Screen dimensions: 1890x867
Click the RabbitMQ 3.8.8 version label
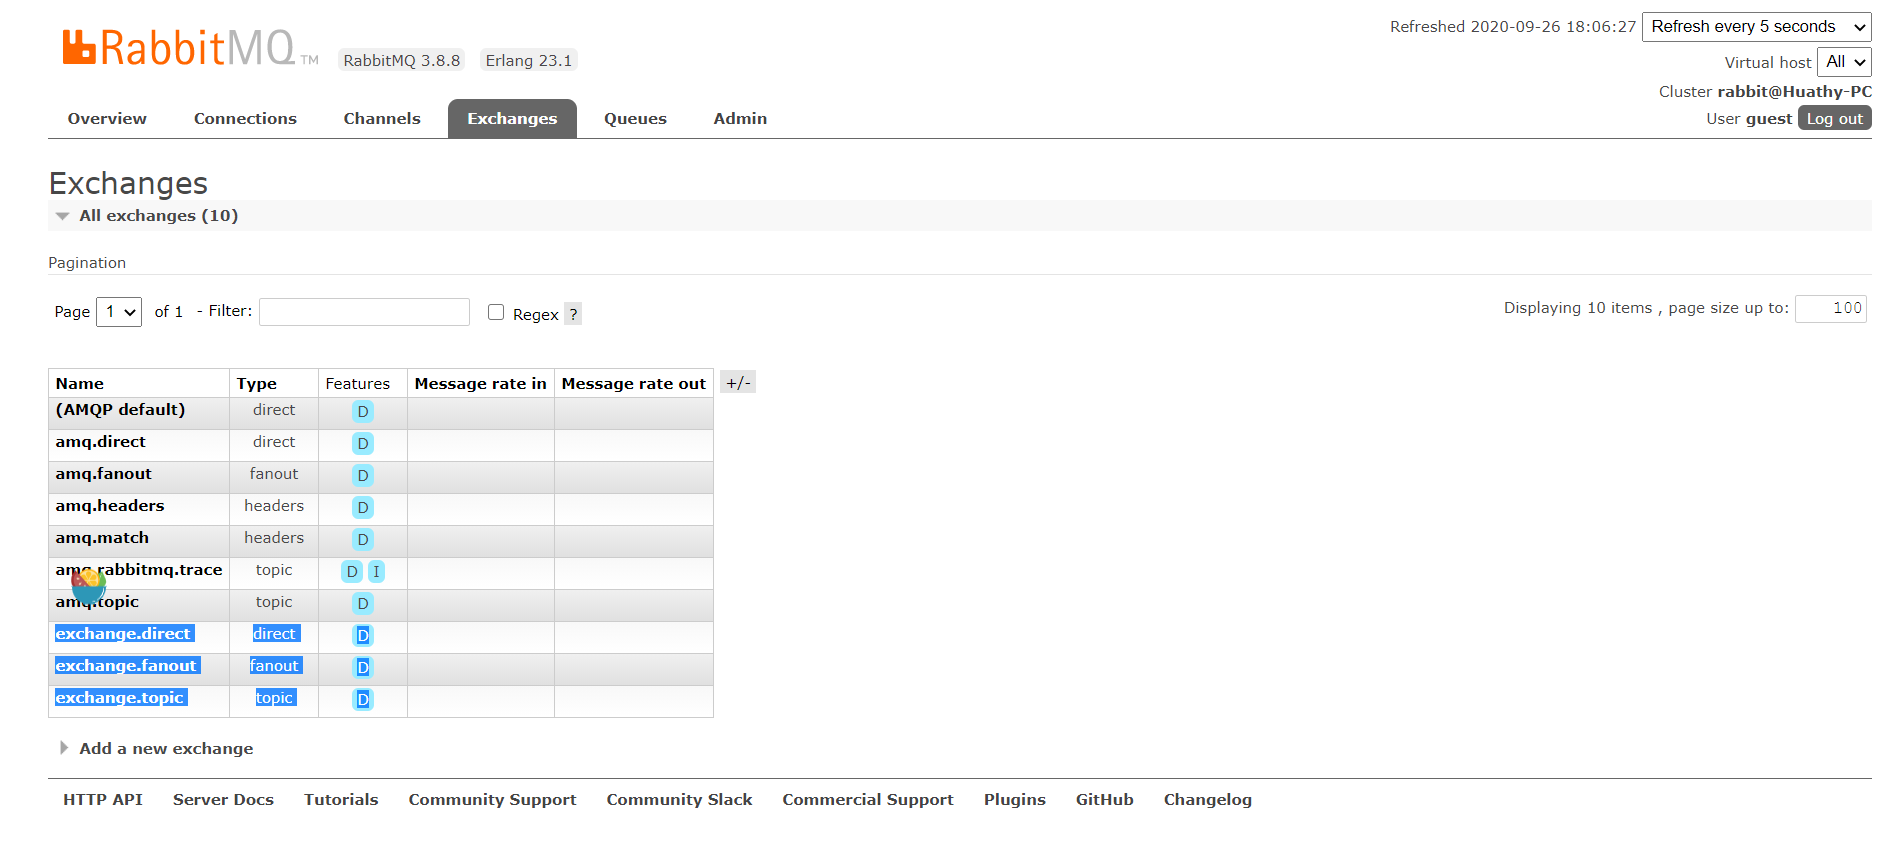(402, 60)
